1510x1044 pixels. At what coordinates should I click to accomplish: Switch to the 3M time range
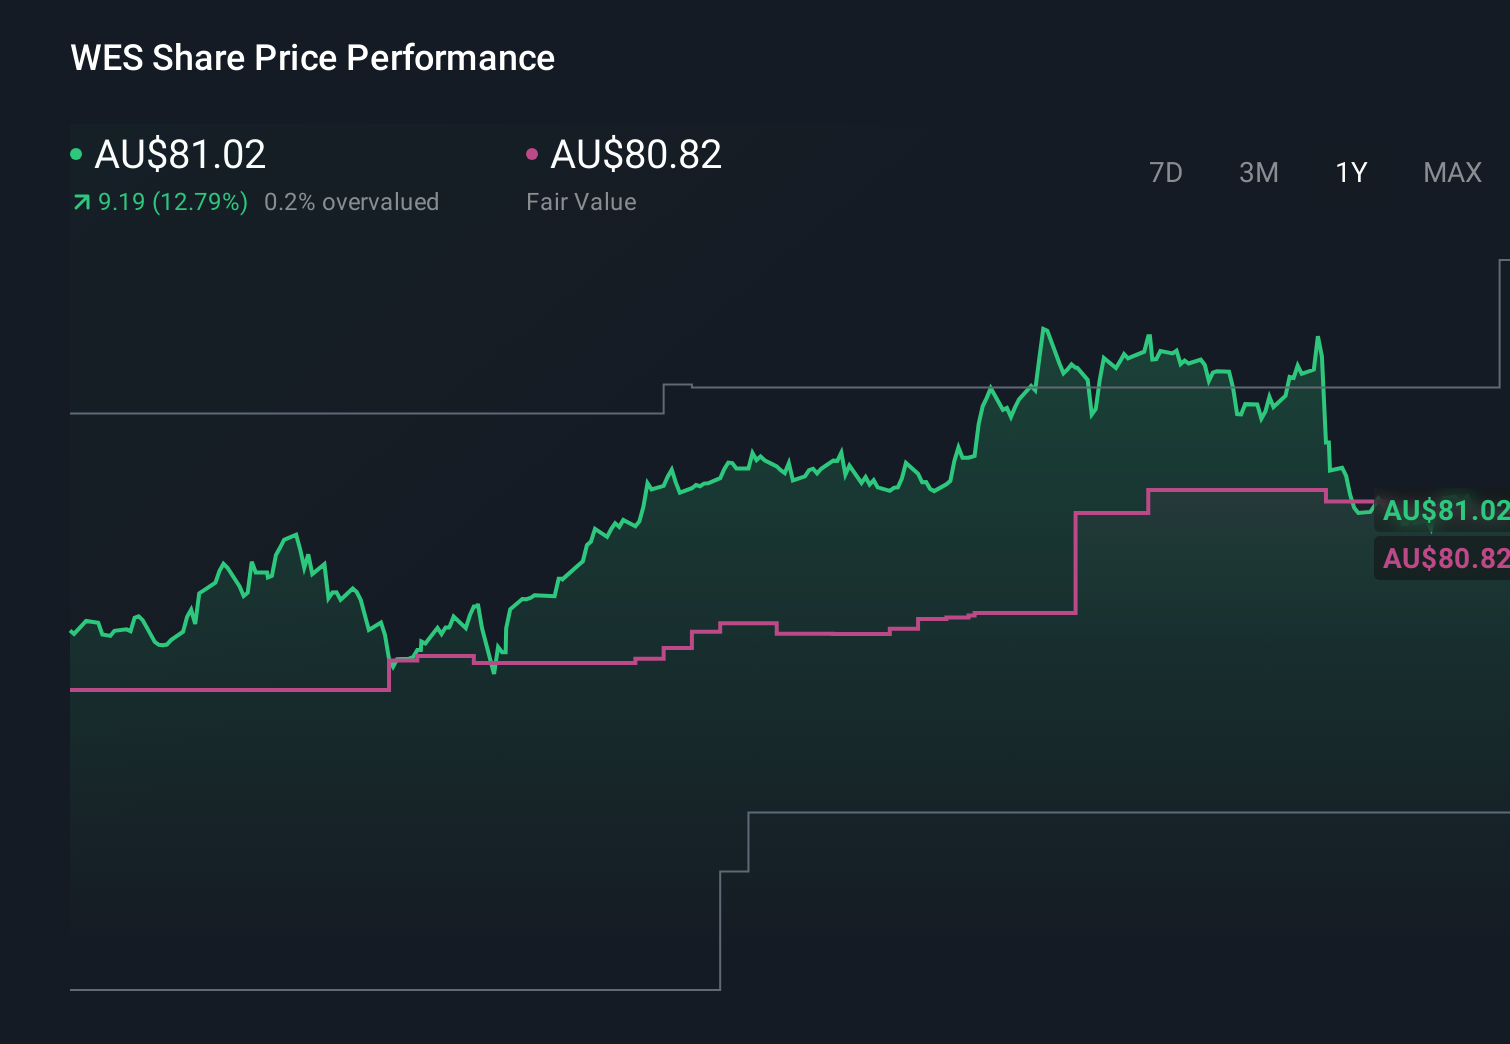point(1258,172)
